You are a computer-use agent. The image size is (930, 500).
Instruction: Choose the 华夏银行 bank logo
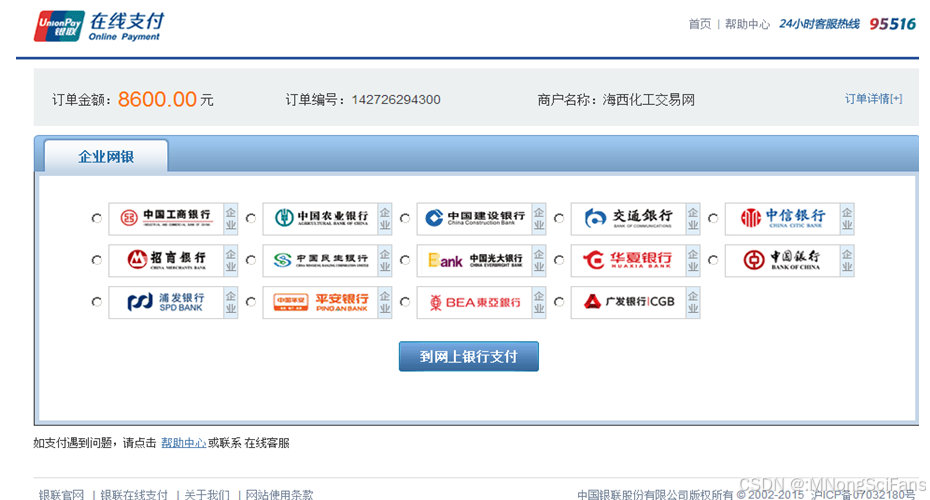pyautogui.click(x=629, y=260)
